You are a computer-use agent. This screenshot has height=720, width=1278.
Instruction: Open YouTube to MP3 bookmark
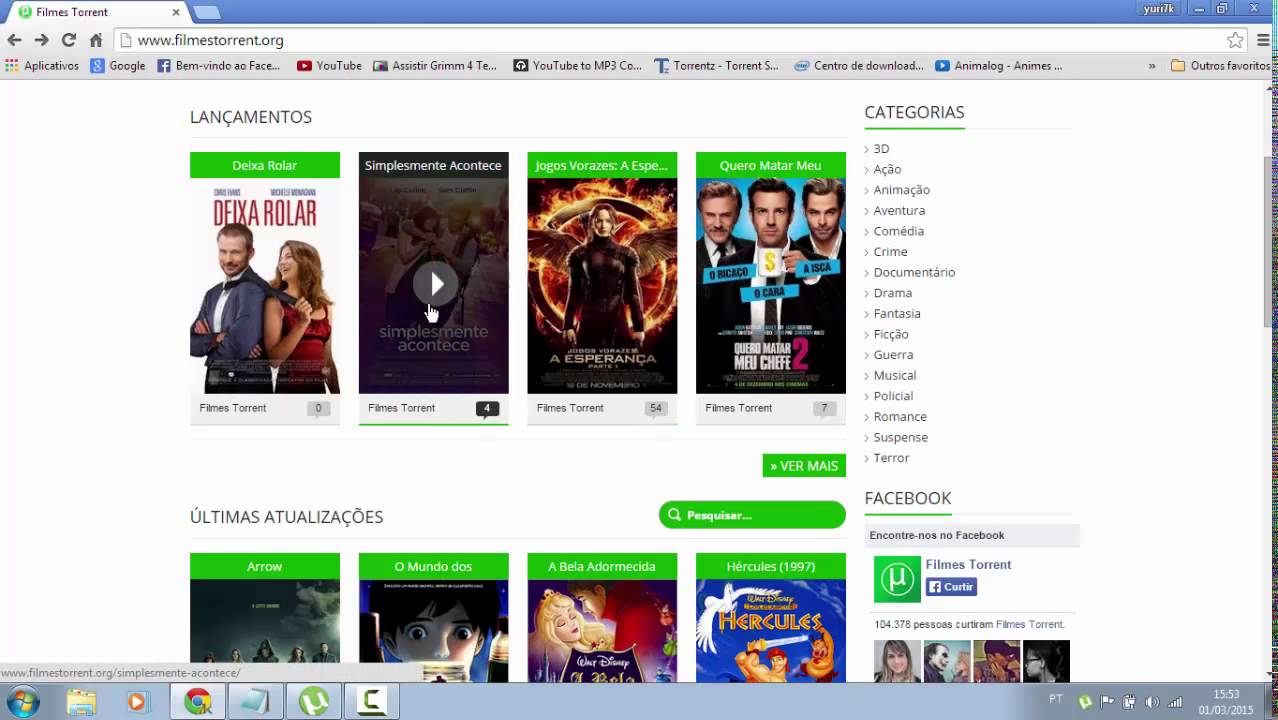click(578, 66)
